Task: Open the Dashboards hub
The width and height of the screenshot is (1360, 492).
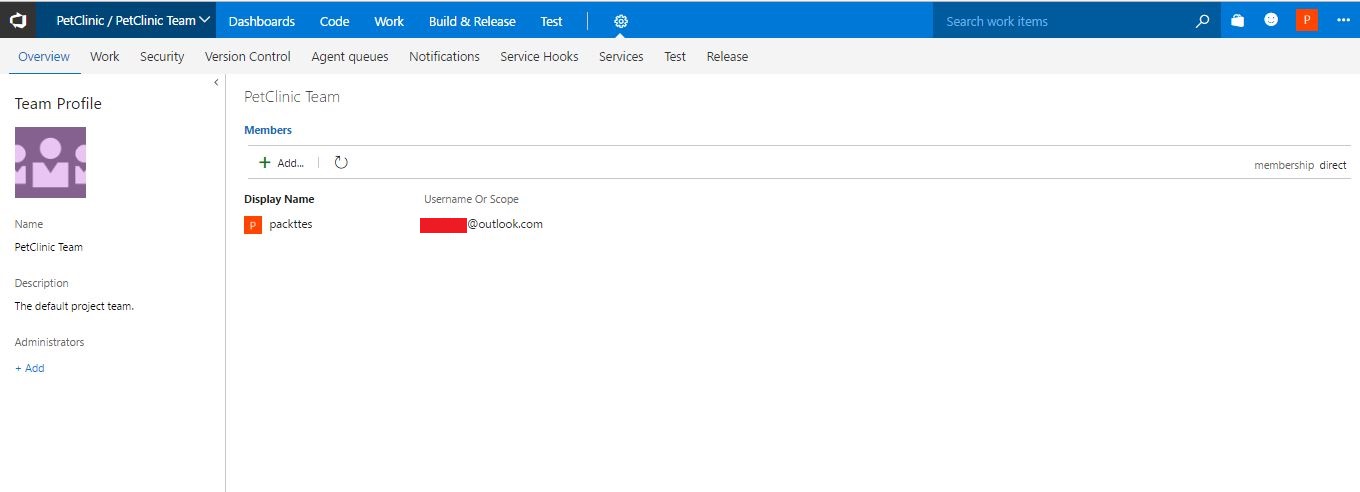Action: (262, 21)
